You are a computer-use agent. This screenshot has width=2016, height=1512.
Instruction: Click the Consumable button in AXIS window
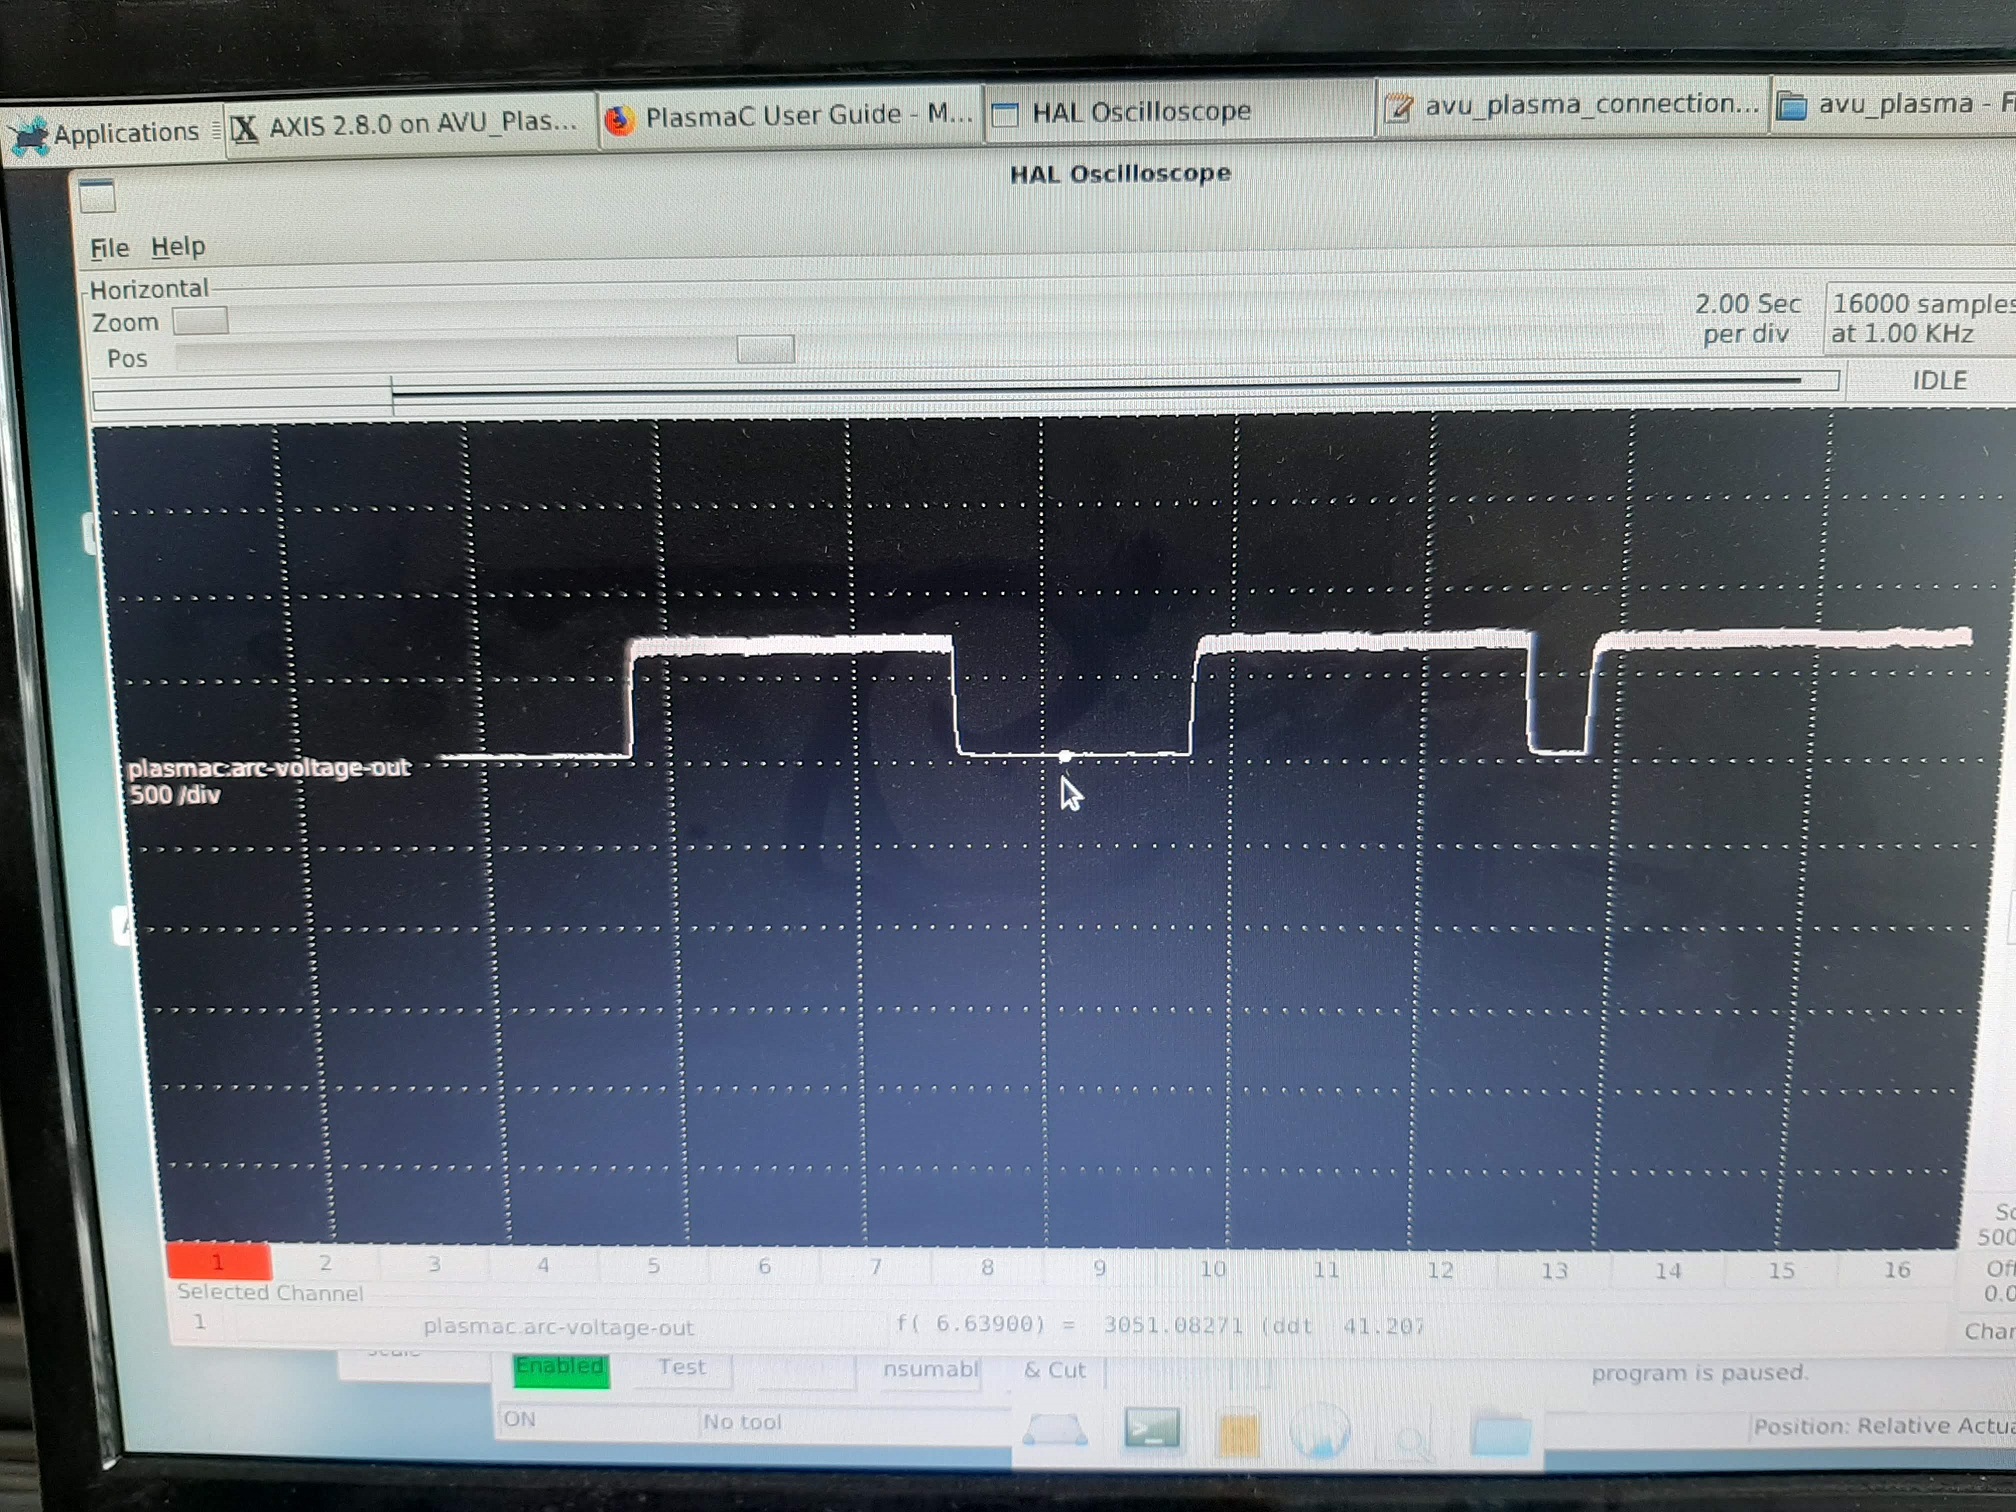coord(930,1370)
